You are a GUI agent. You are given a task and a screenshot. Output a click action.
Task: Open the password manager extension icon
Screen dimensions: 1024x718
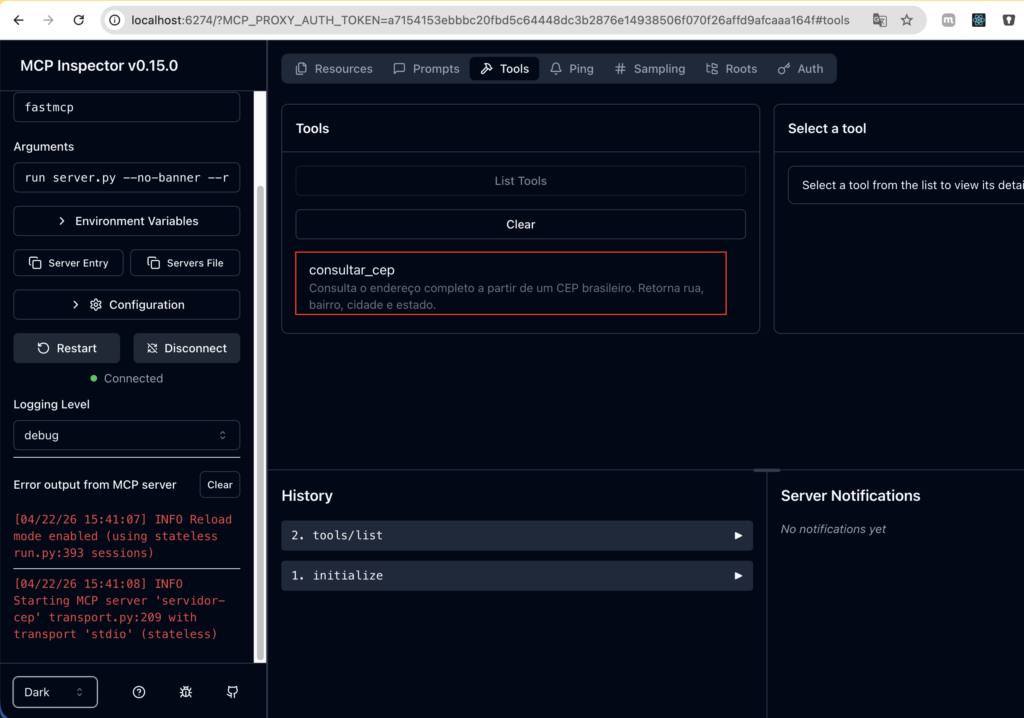(x=1009, y=20)
